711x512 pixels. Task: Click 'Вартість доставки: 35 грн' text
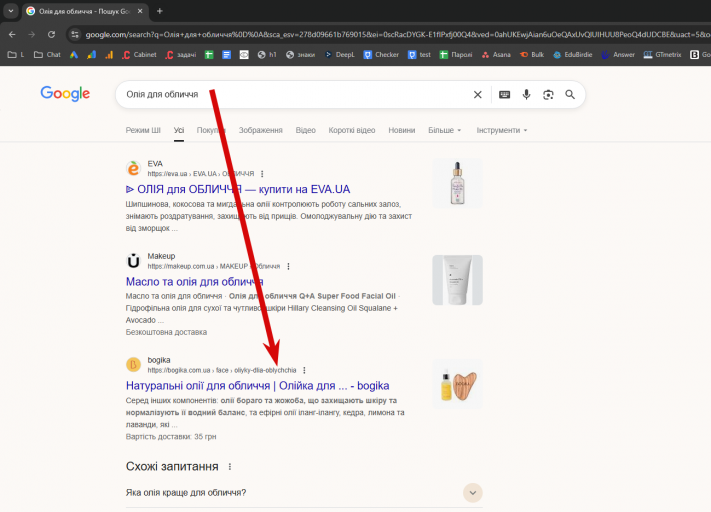point(171,437)
